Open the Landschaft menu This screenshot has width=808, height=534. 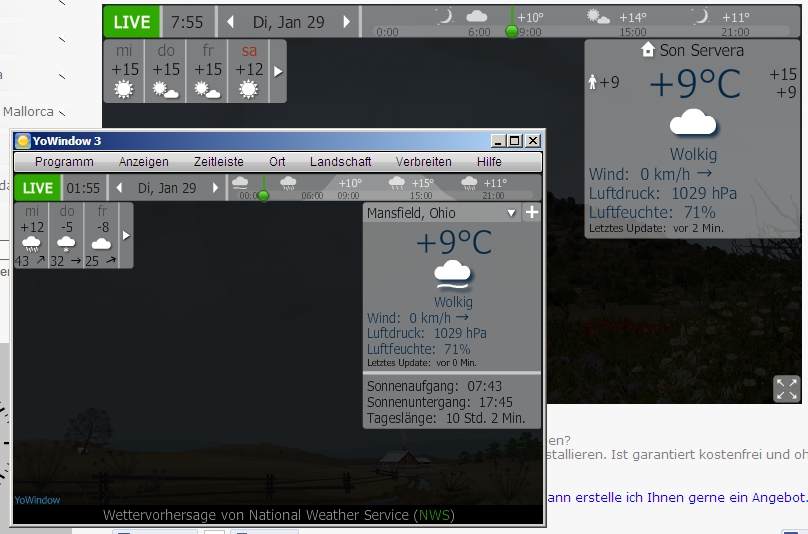coord(340,161)
